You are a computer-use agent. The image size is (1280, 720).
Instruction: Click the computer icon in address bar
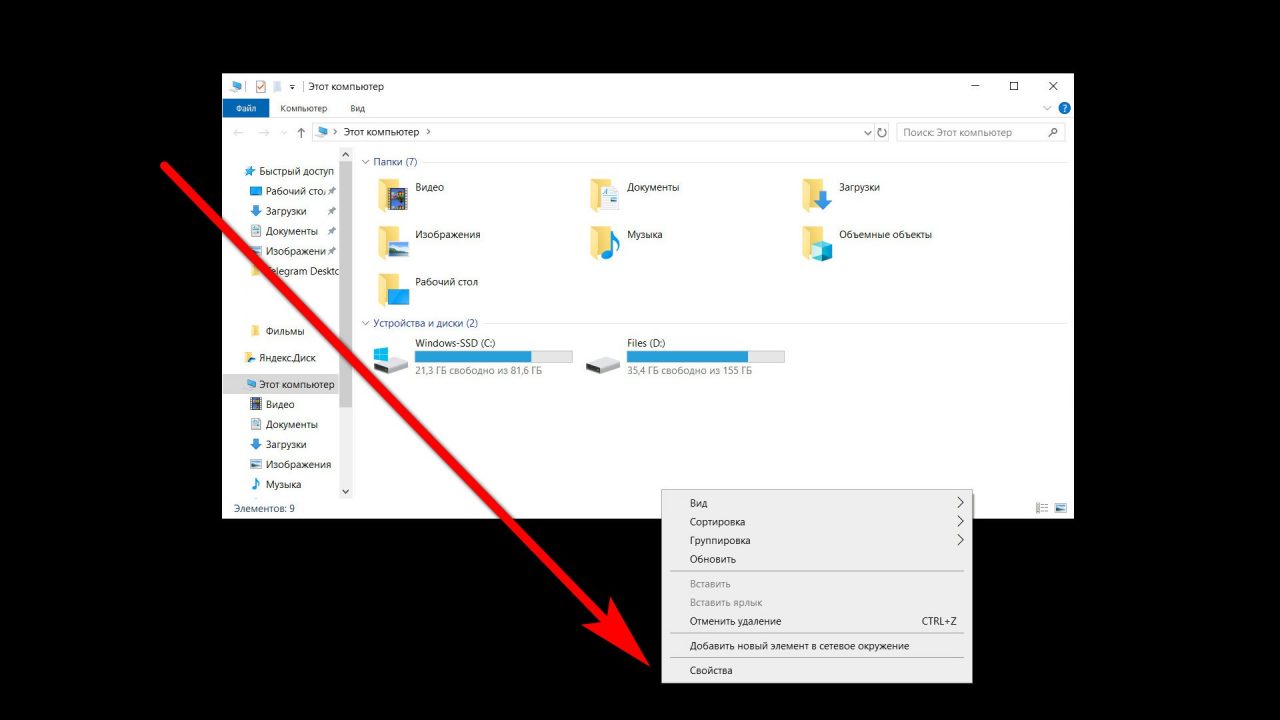[x=322, y=131]
